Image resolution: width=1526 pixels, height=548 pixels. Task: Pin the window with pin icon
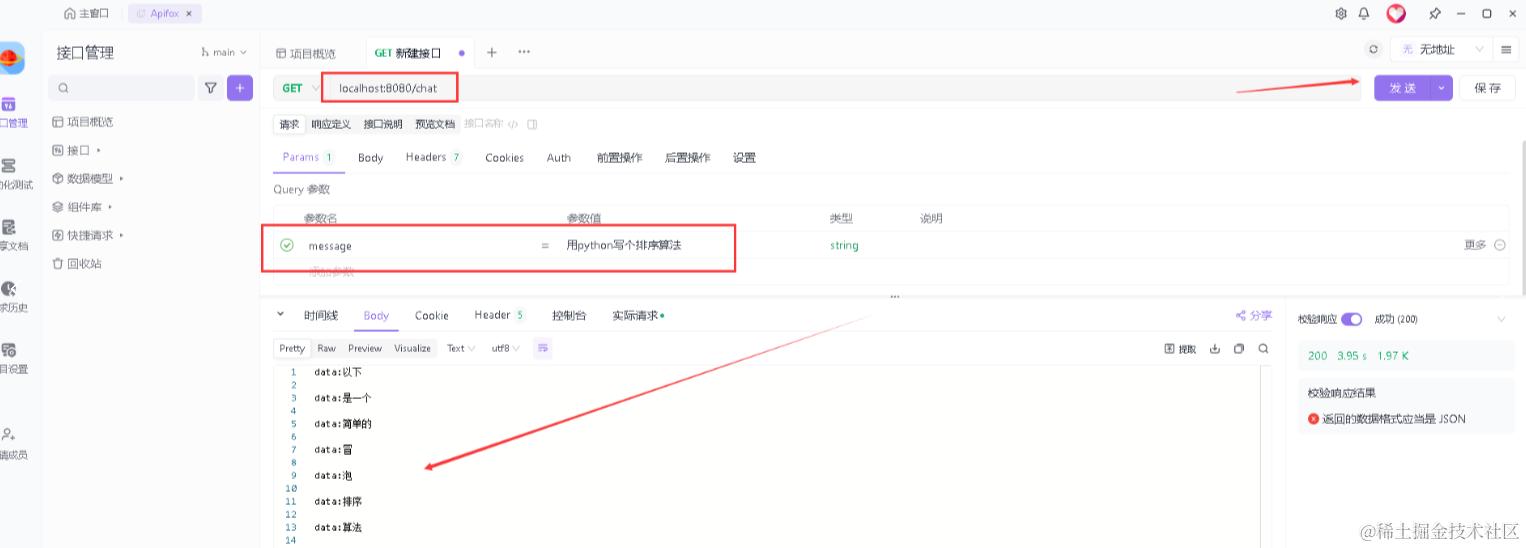(x=1435, y=13)
